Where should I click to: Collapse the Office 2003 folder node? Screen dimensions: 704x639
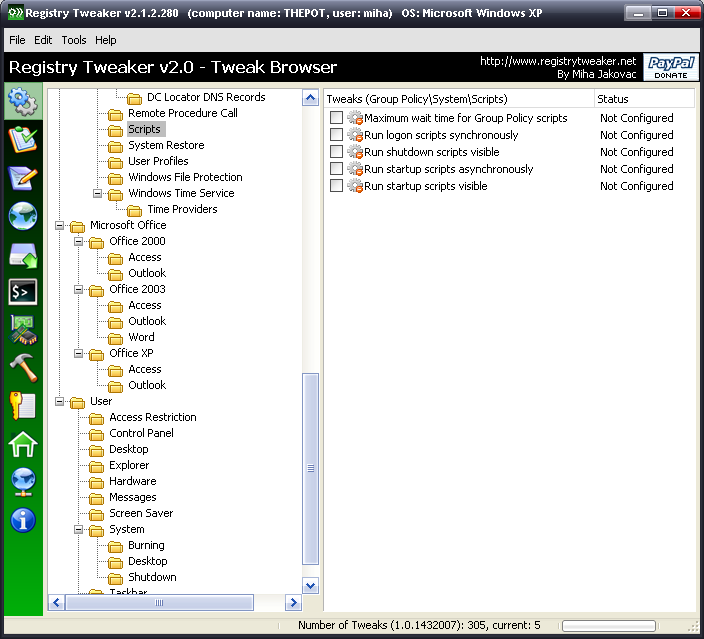click(79, 289)
